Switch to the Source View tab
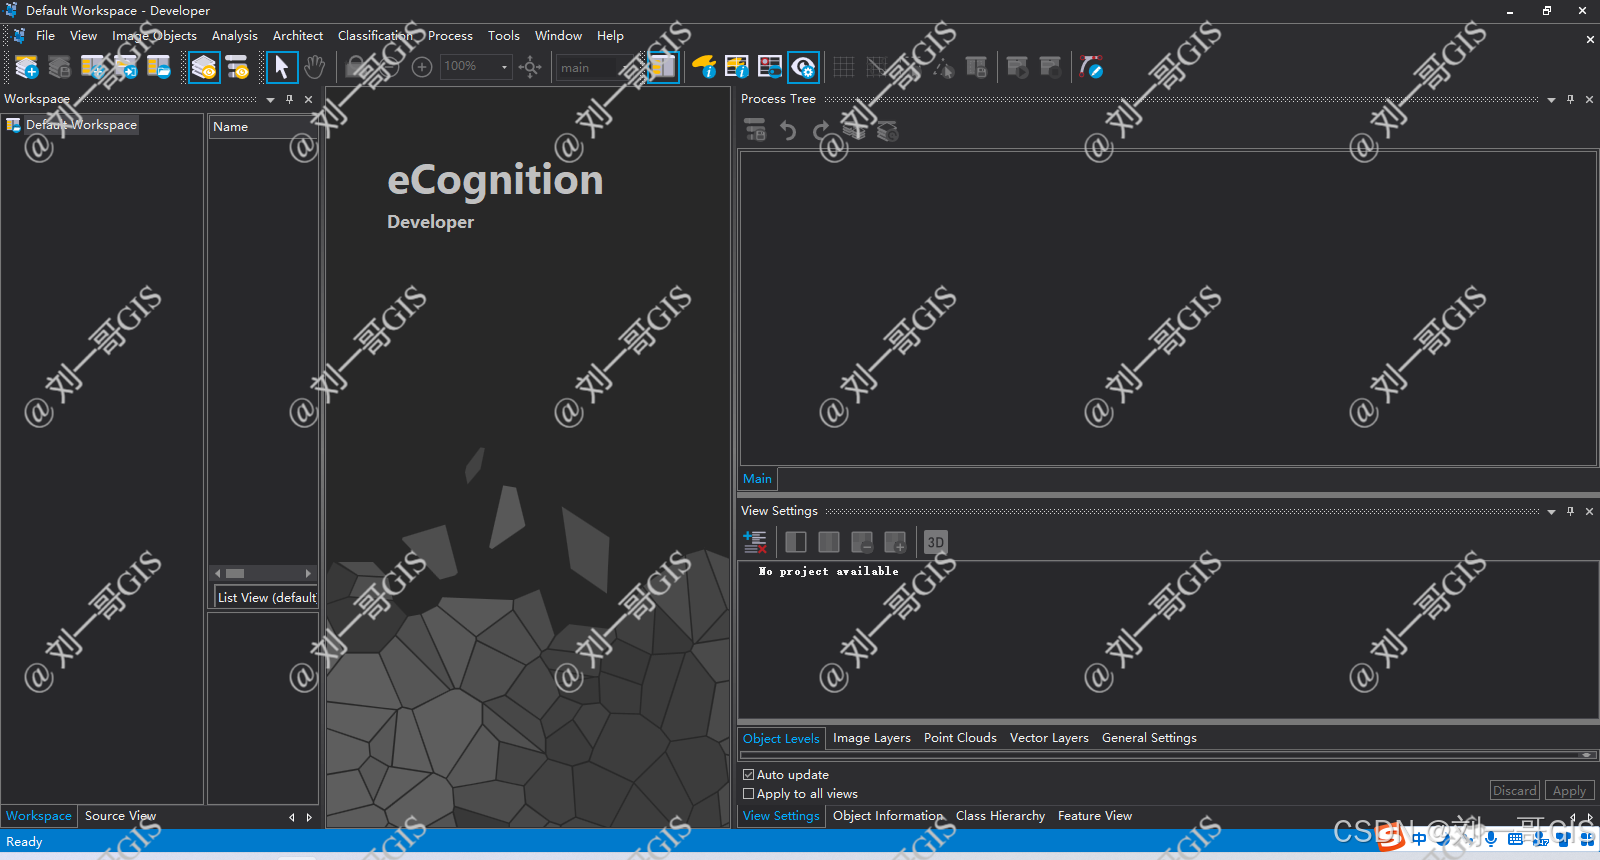Image resolution: width=1600 pixels, height=860 pixels. [121, 816]
